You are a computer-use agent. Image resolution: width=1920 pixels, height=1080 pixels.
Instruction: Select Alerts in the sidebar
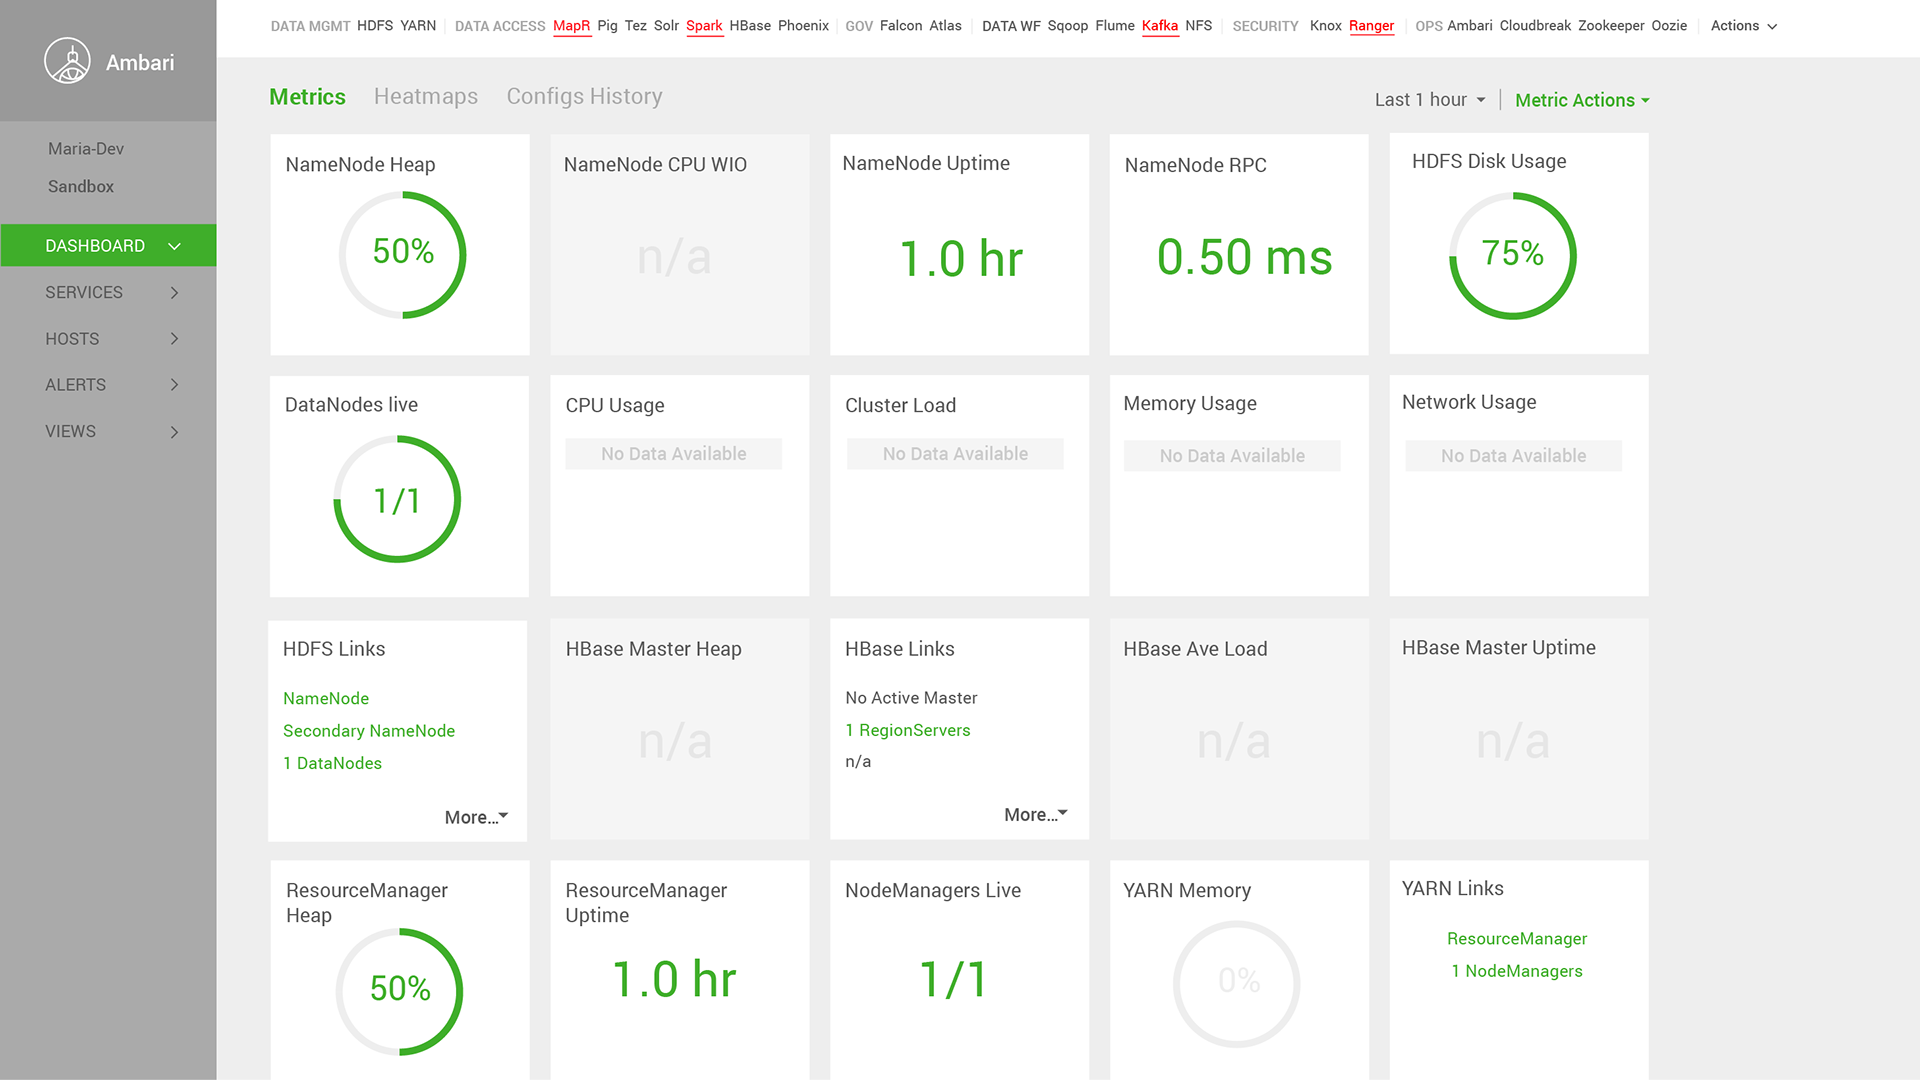pyautogui.click(x=75, y=385)
